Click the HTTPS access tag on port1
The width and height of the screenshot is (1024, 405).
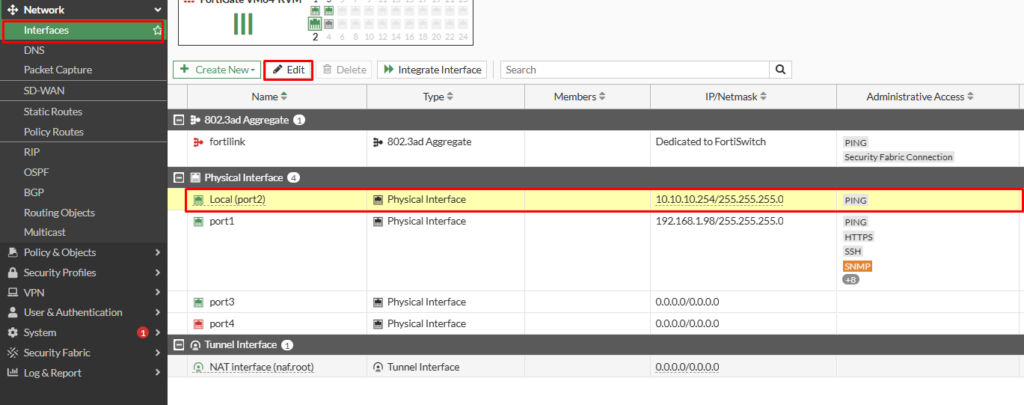(859, 237)
